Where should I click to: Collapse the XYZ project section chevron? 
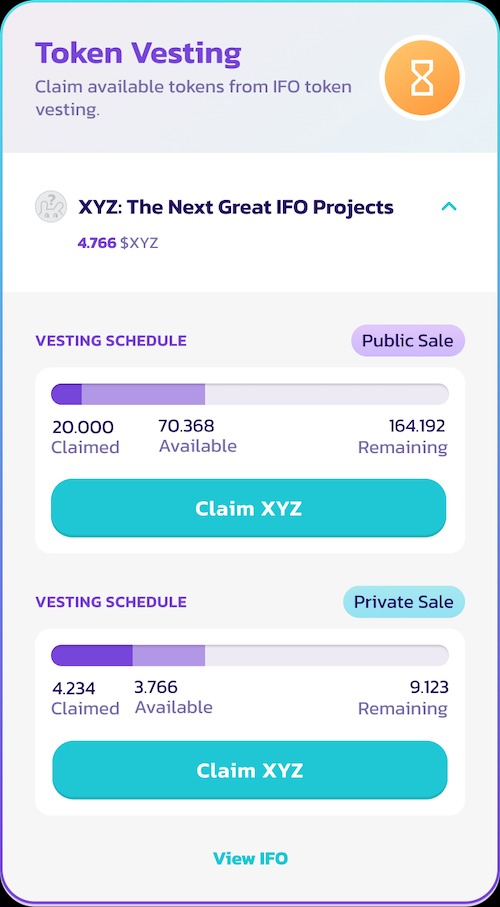pyautogui.click(x=449, y=206)
